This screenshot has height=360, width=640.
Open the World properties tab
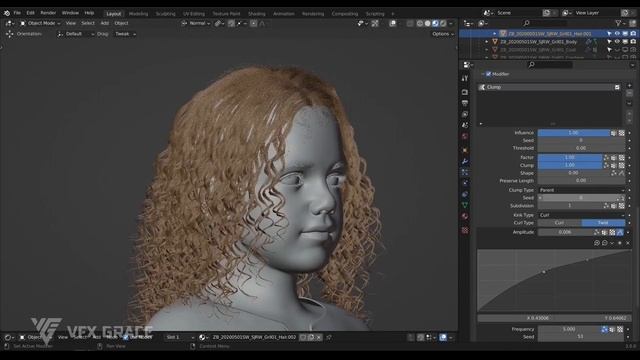pos(465,136)
